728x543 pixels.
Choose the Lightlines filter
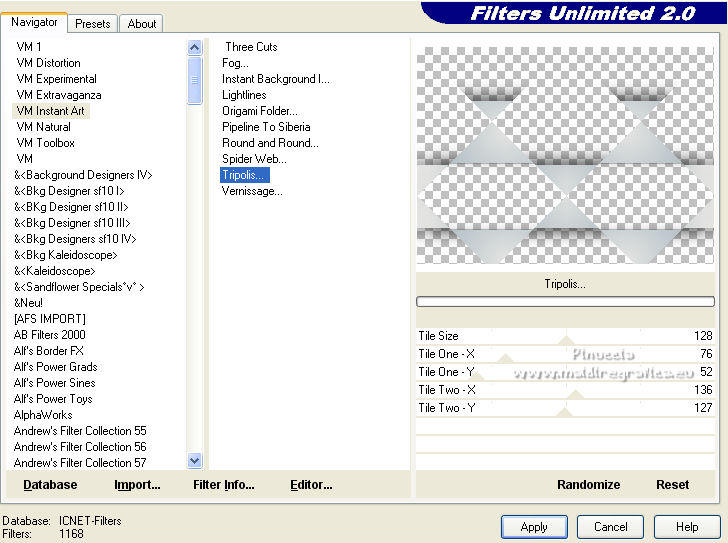pyautogui.click(x=244, y=95)
